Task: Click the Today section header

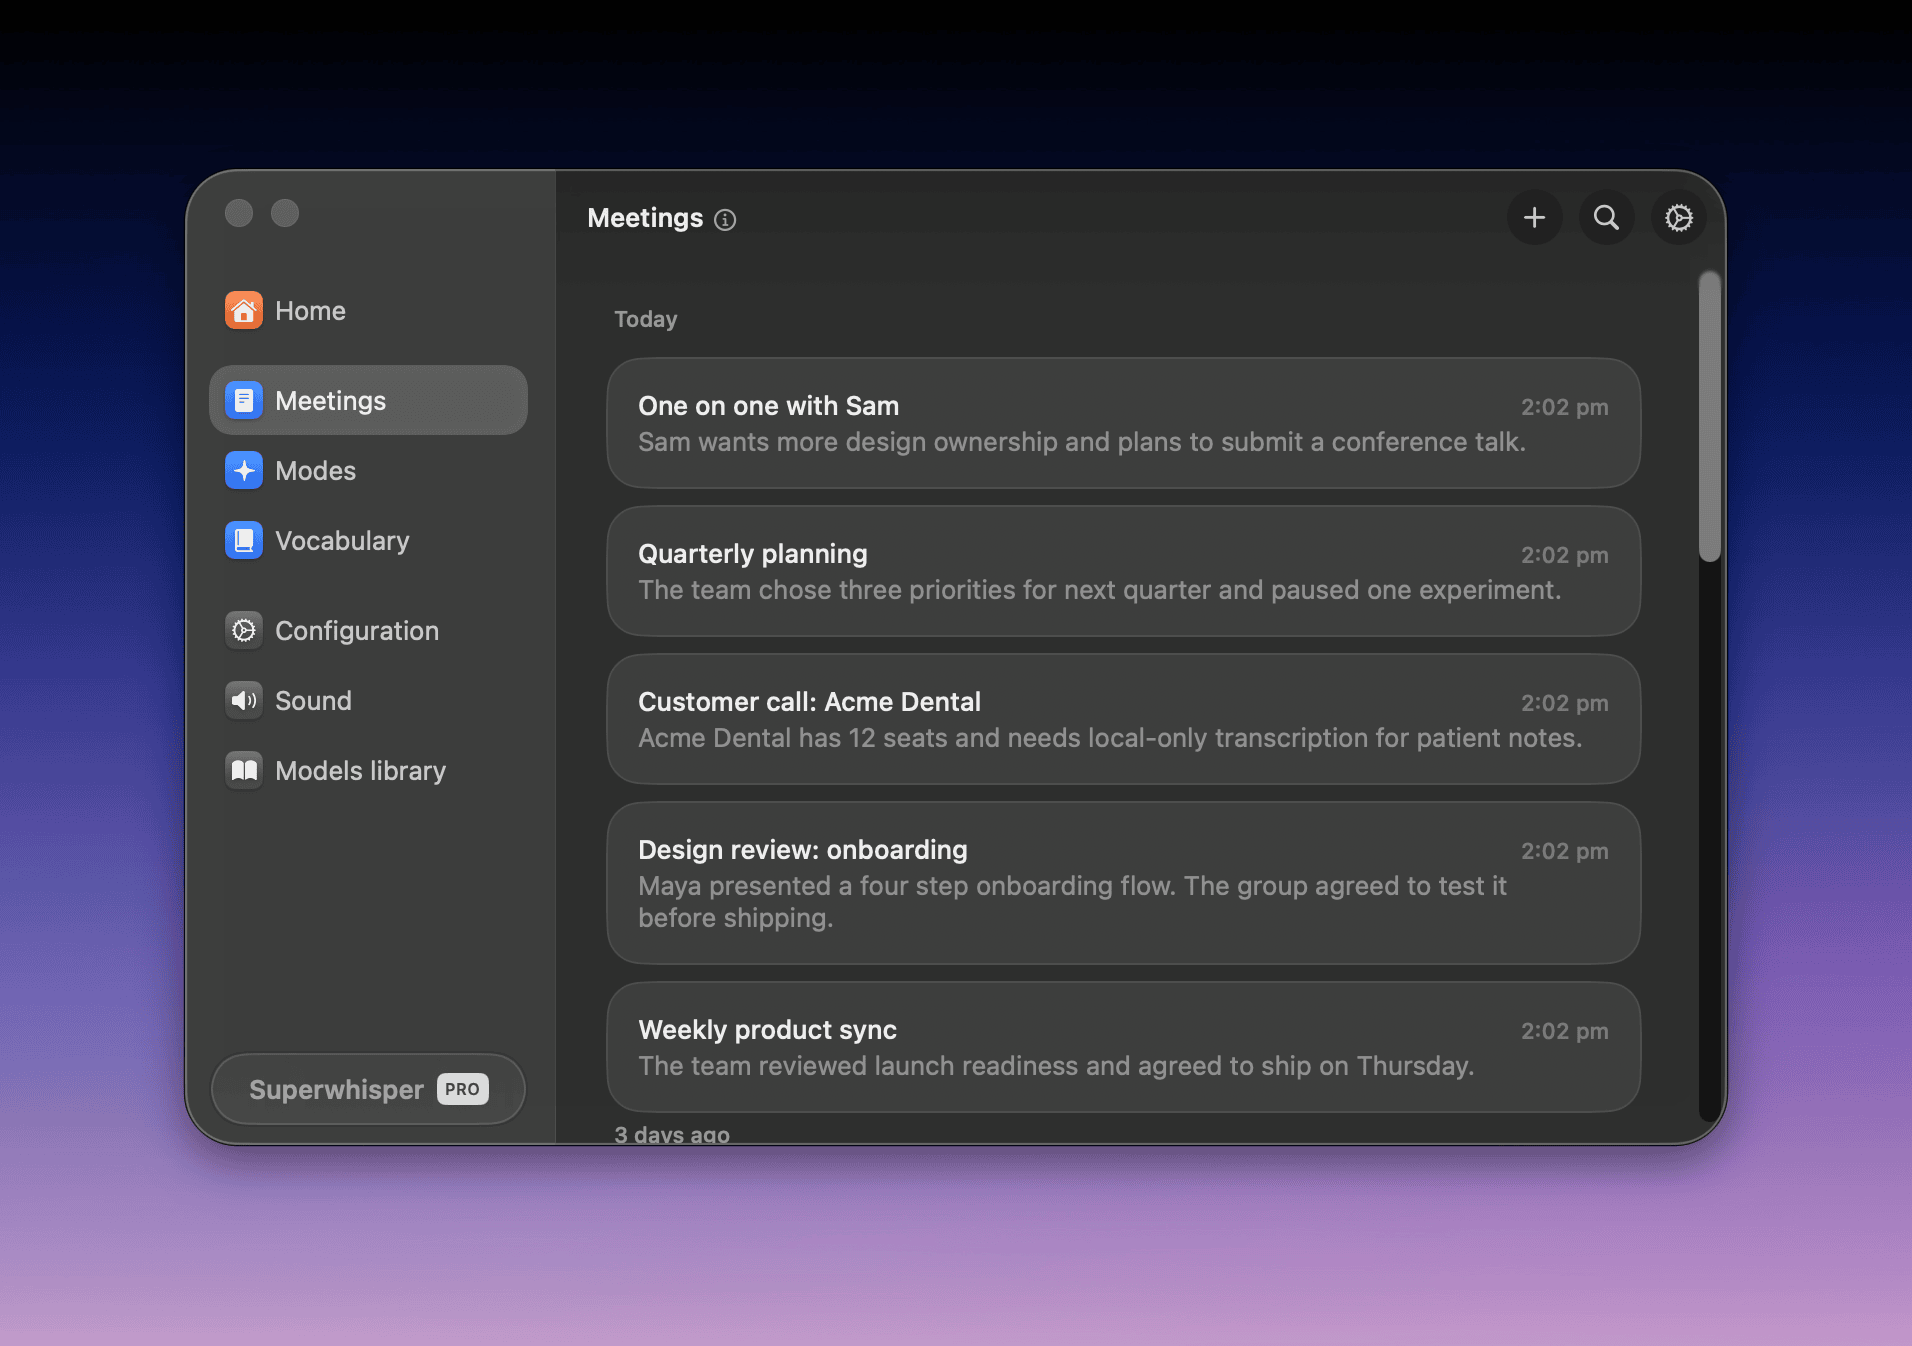Action: point(645,319)
